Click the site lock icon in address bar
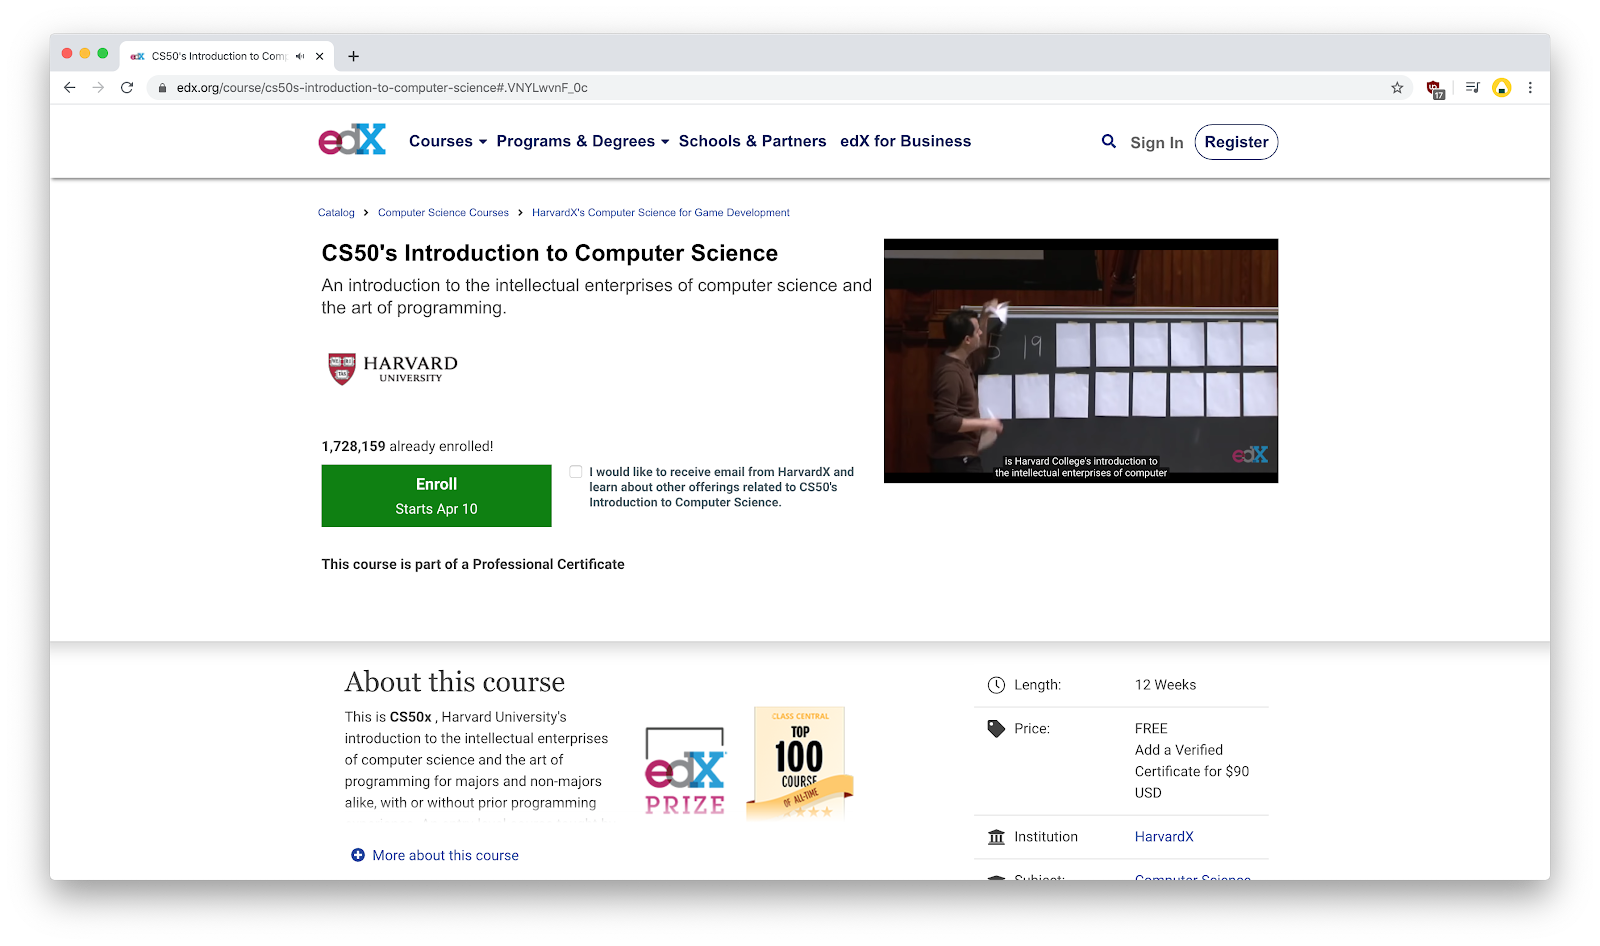This screenshot has height=946, width=1600. pos(162,88)
